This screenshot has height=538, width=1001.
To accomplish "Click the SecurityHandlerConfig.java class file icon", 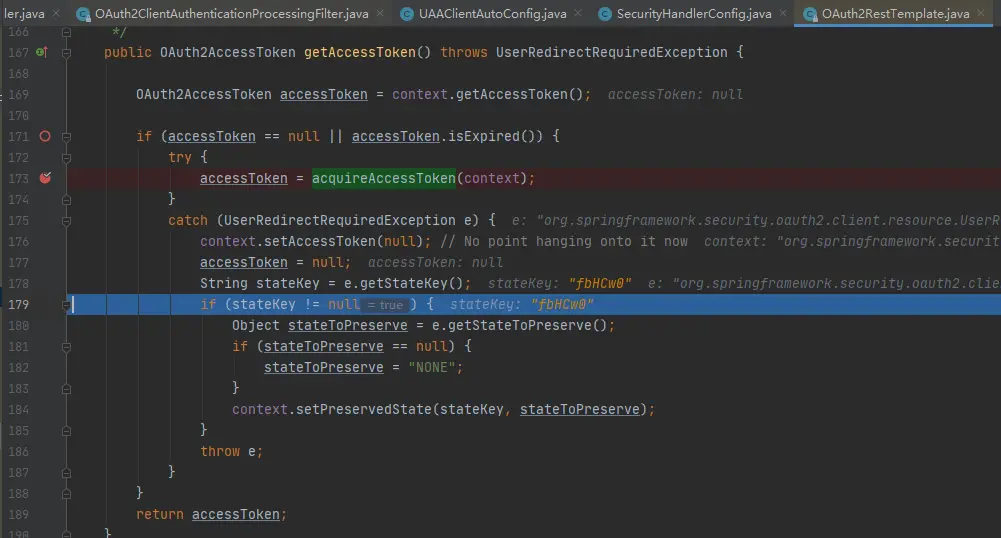I will click(605, 14).
